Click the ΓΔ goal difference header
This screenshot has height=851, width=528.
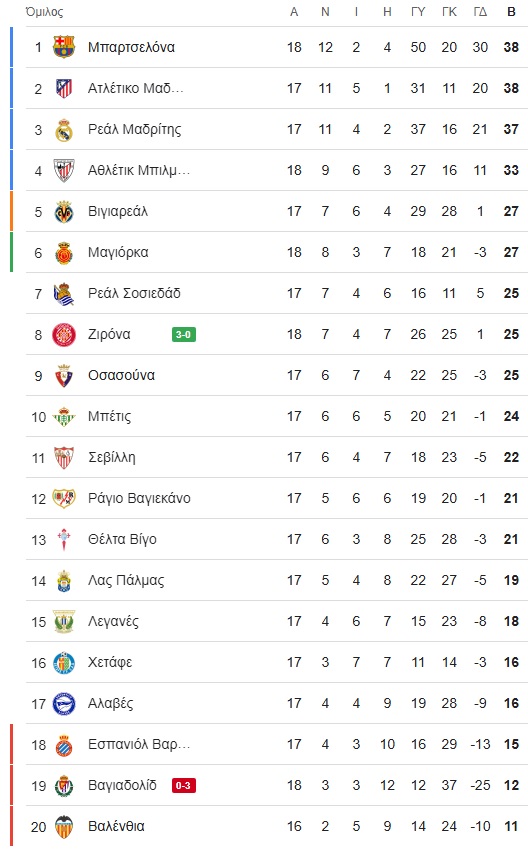(x=480, y=12)
